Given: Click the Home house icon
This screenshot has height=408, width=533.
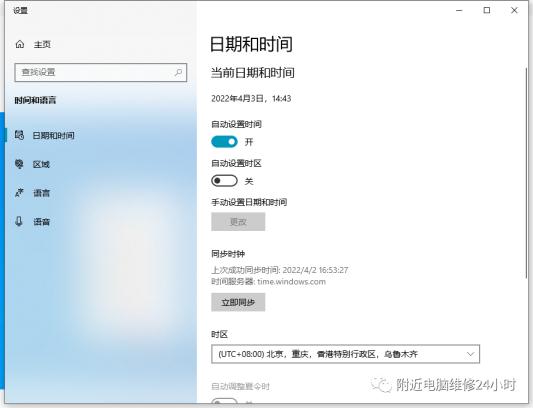Looking at the screenshot, I should click(20, 44).
